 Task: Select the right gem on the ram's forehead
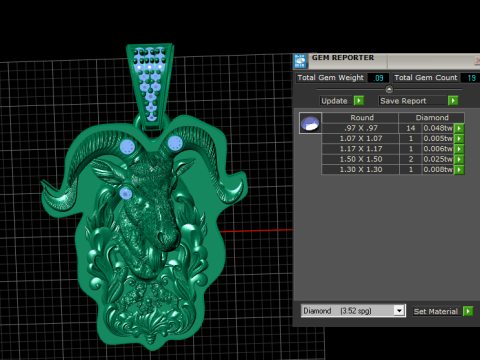tap(175, 143)
